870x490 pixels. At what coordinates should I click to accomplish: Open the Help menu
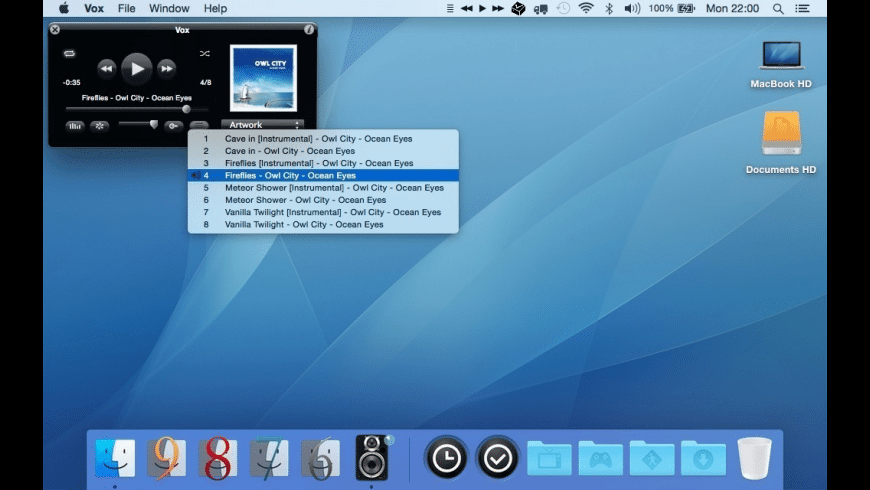[x=215, y=8]
